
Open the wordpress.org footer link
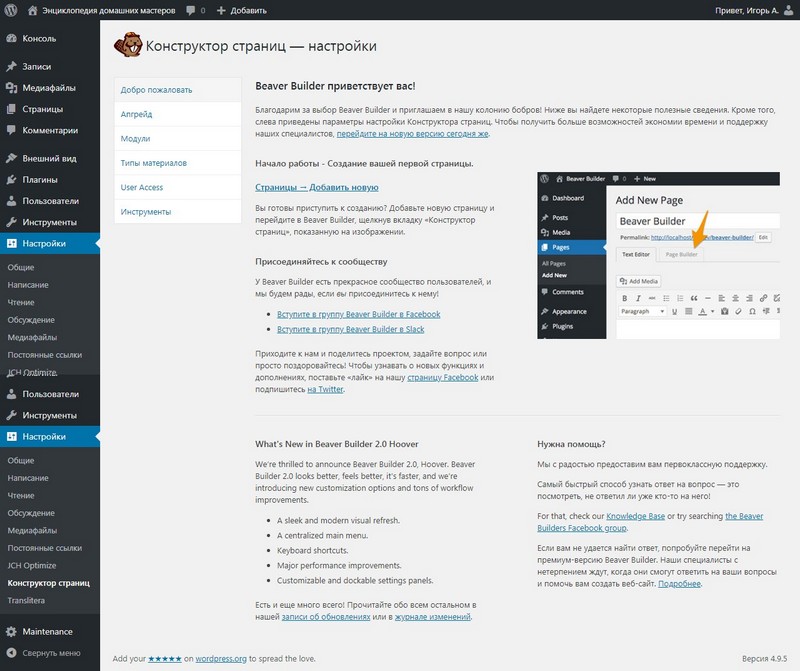tap(221, 659)
